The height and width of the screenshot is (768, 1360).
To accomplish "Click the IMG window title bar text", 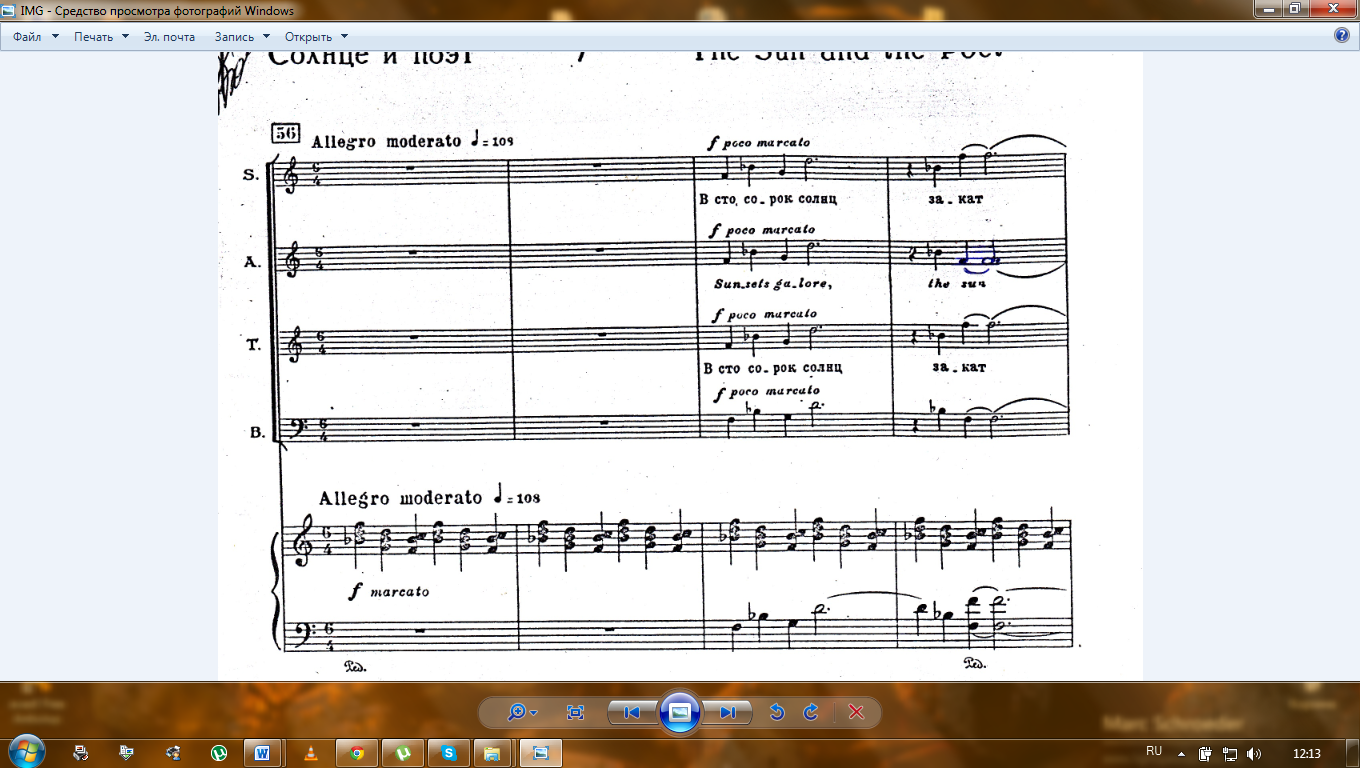I will tap(157, 10).
